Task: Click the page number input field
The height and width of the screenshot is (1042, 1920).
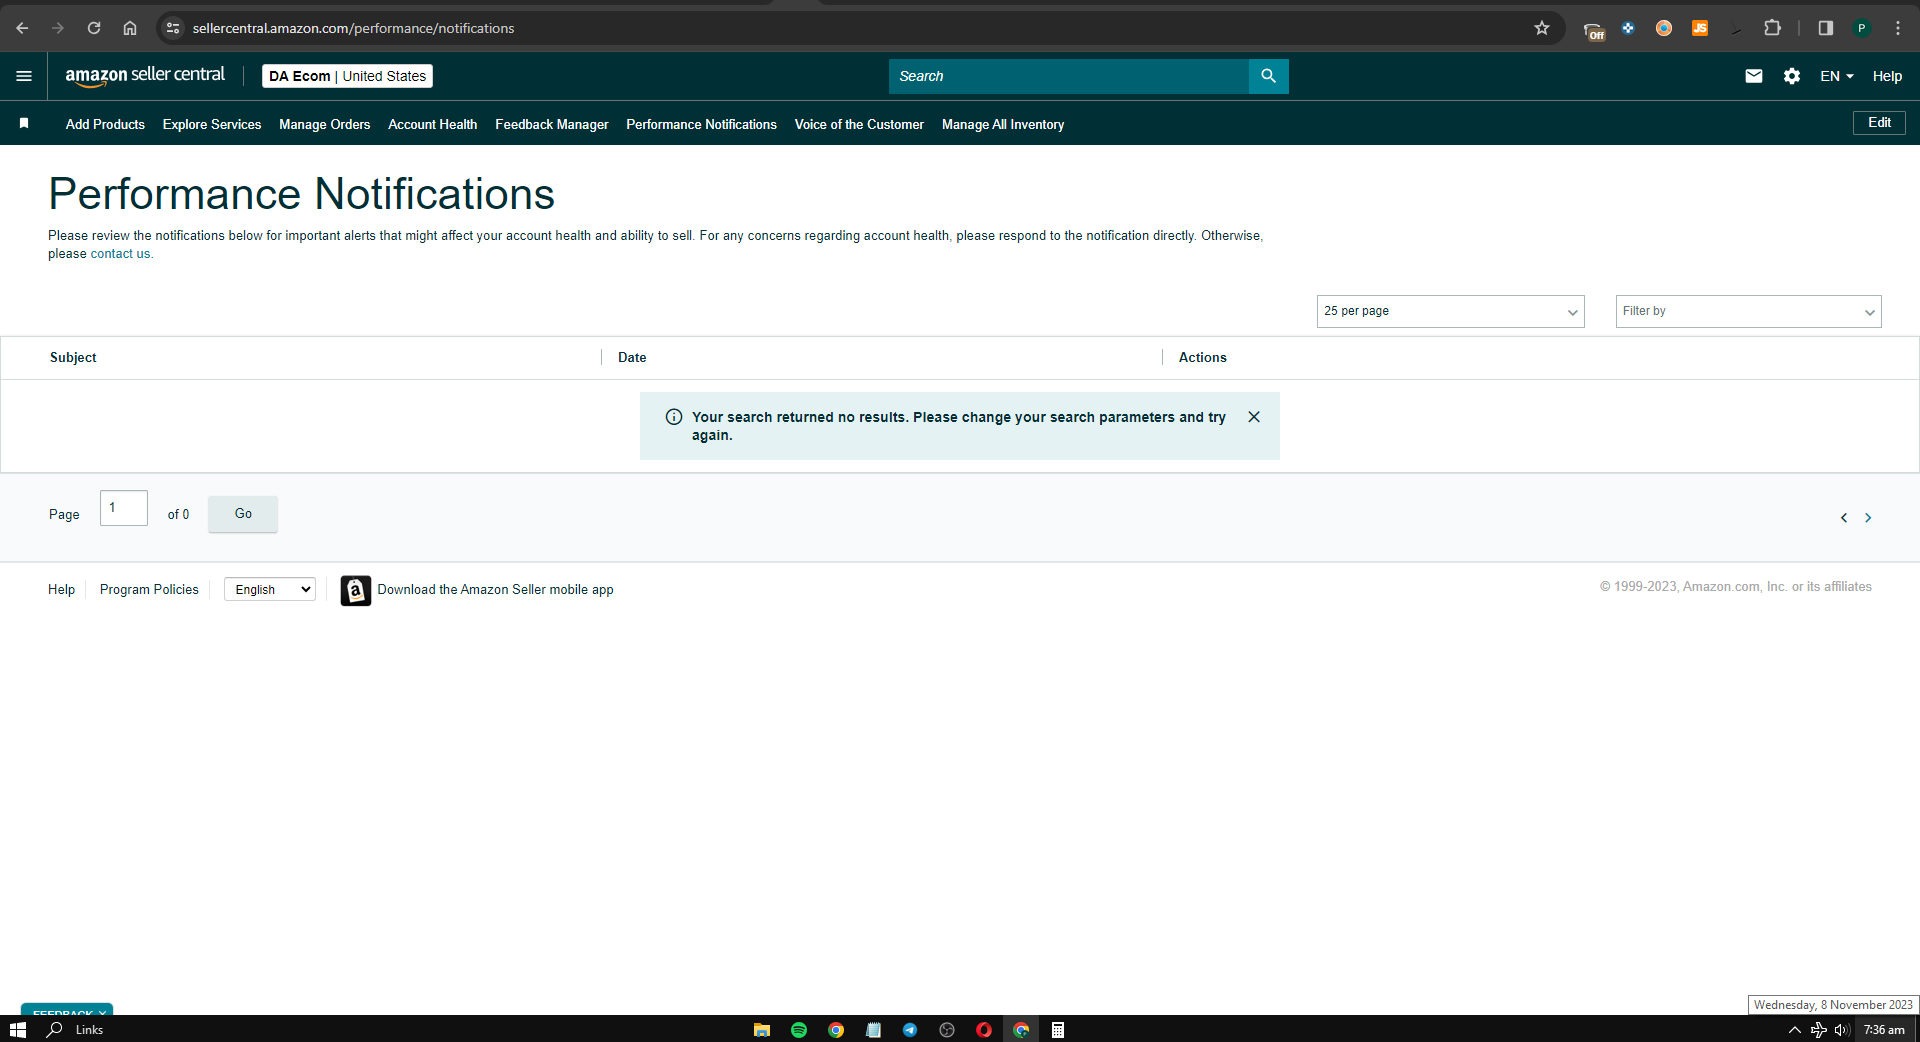Action: [124, 508]
